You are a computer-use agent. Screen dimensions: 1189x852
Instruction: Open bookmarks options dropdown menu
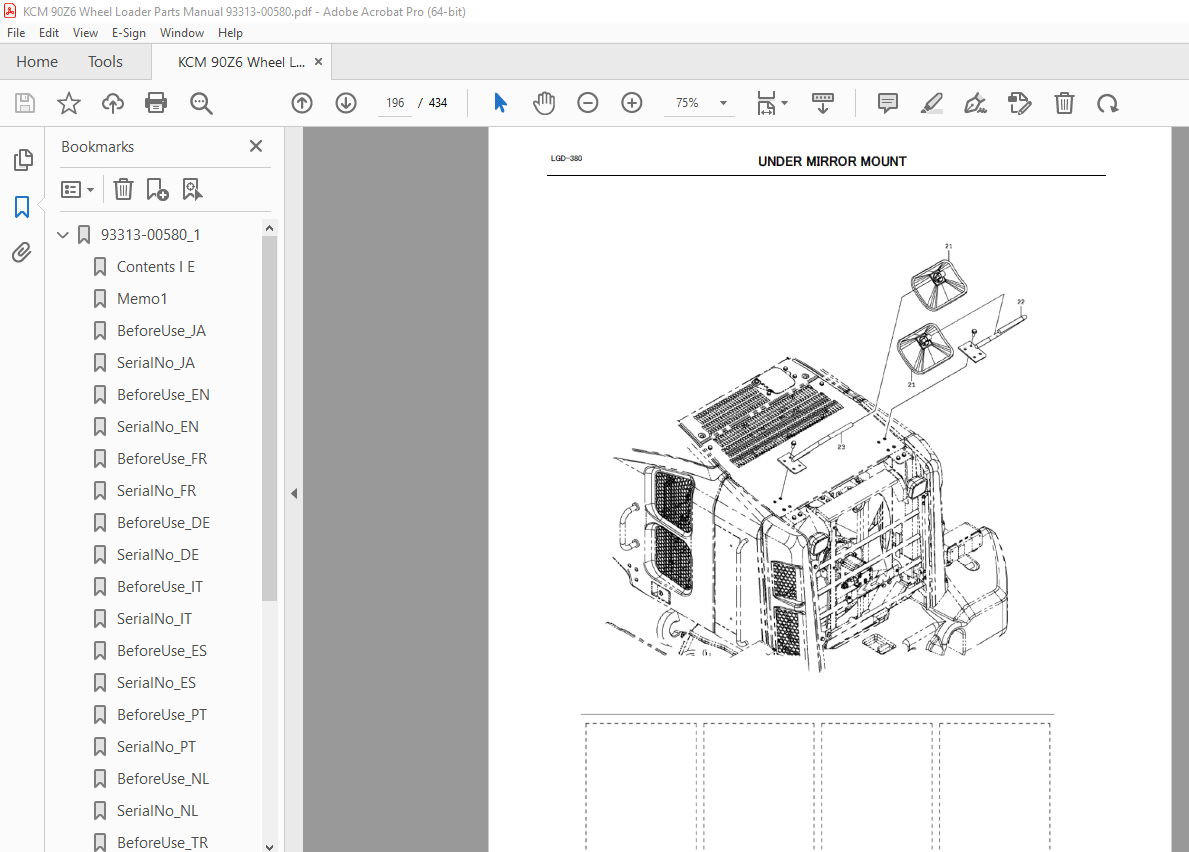tap(77, 190)
